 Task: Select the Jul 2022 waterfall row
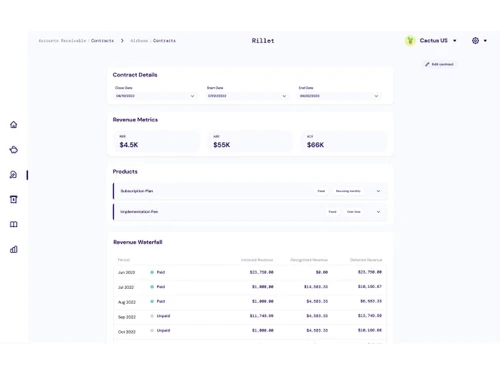pos(250,287)
